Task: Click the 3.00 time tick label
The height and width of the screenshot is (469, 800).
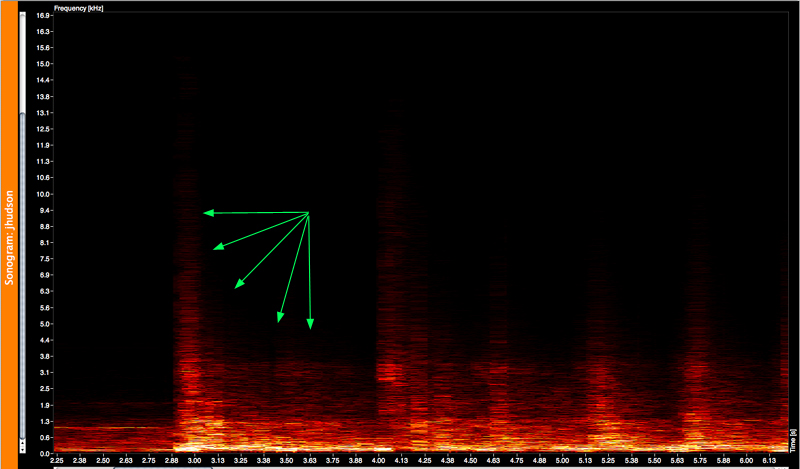Action: [x=194, y=460]
